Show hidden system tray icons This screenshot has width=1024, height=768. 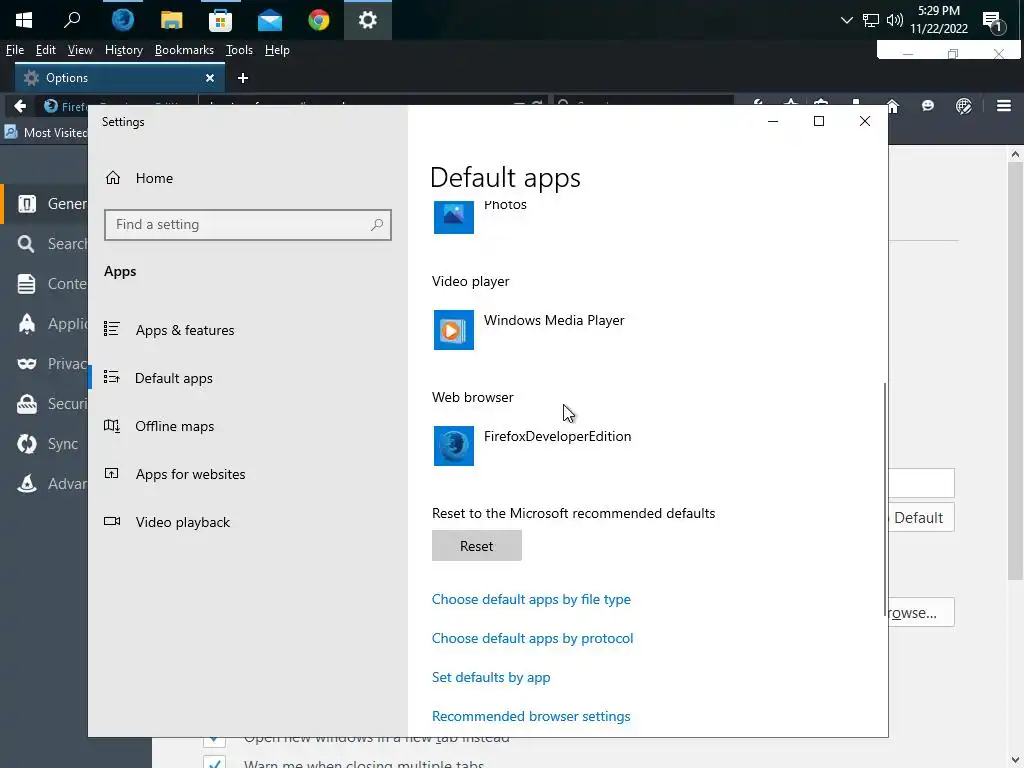click(846, 20)
